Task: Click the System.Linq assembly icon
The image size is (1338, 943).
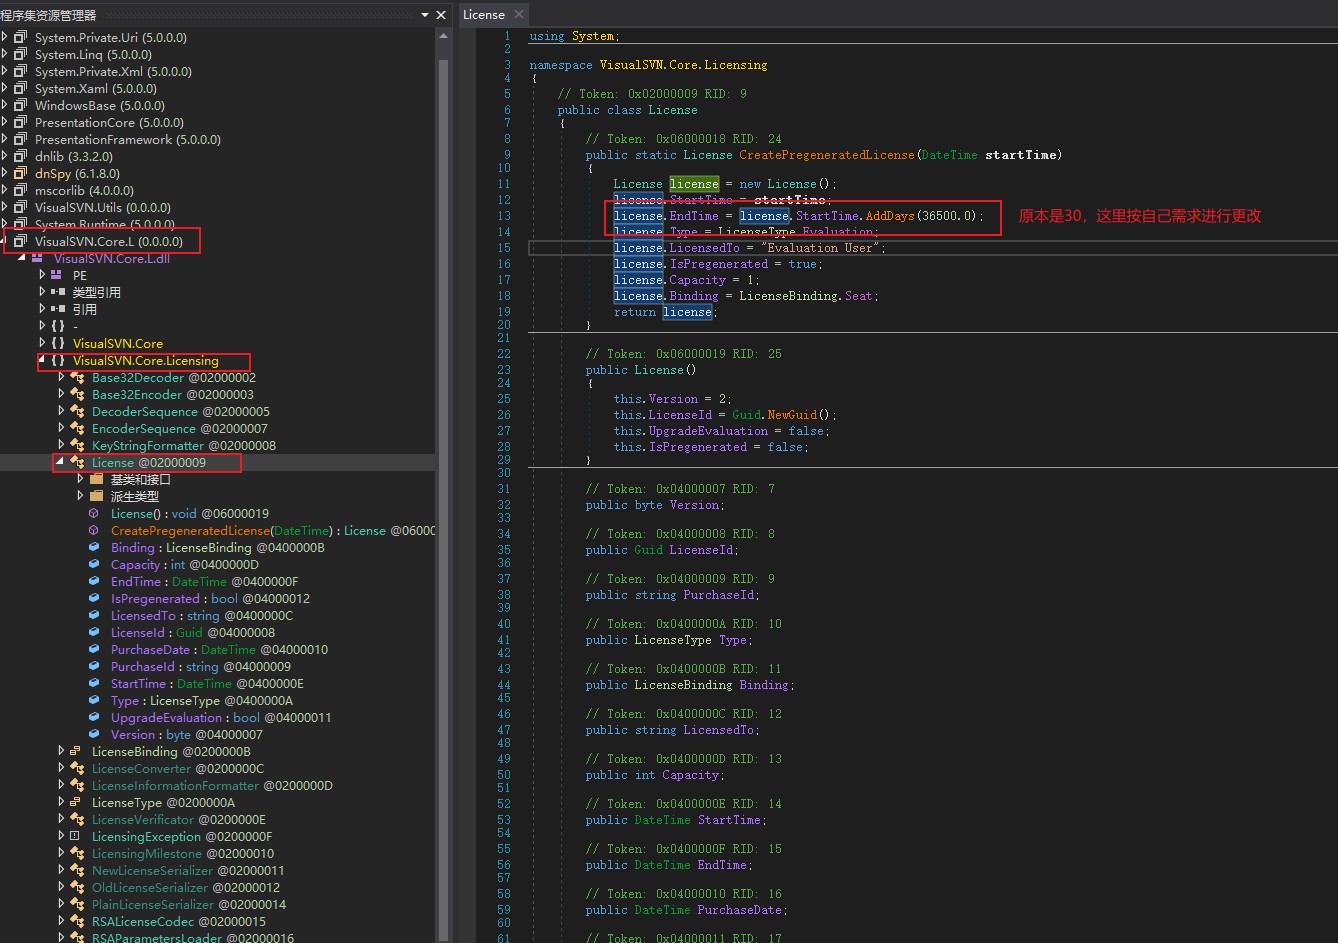Action: click(x=20, y=54)
